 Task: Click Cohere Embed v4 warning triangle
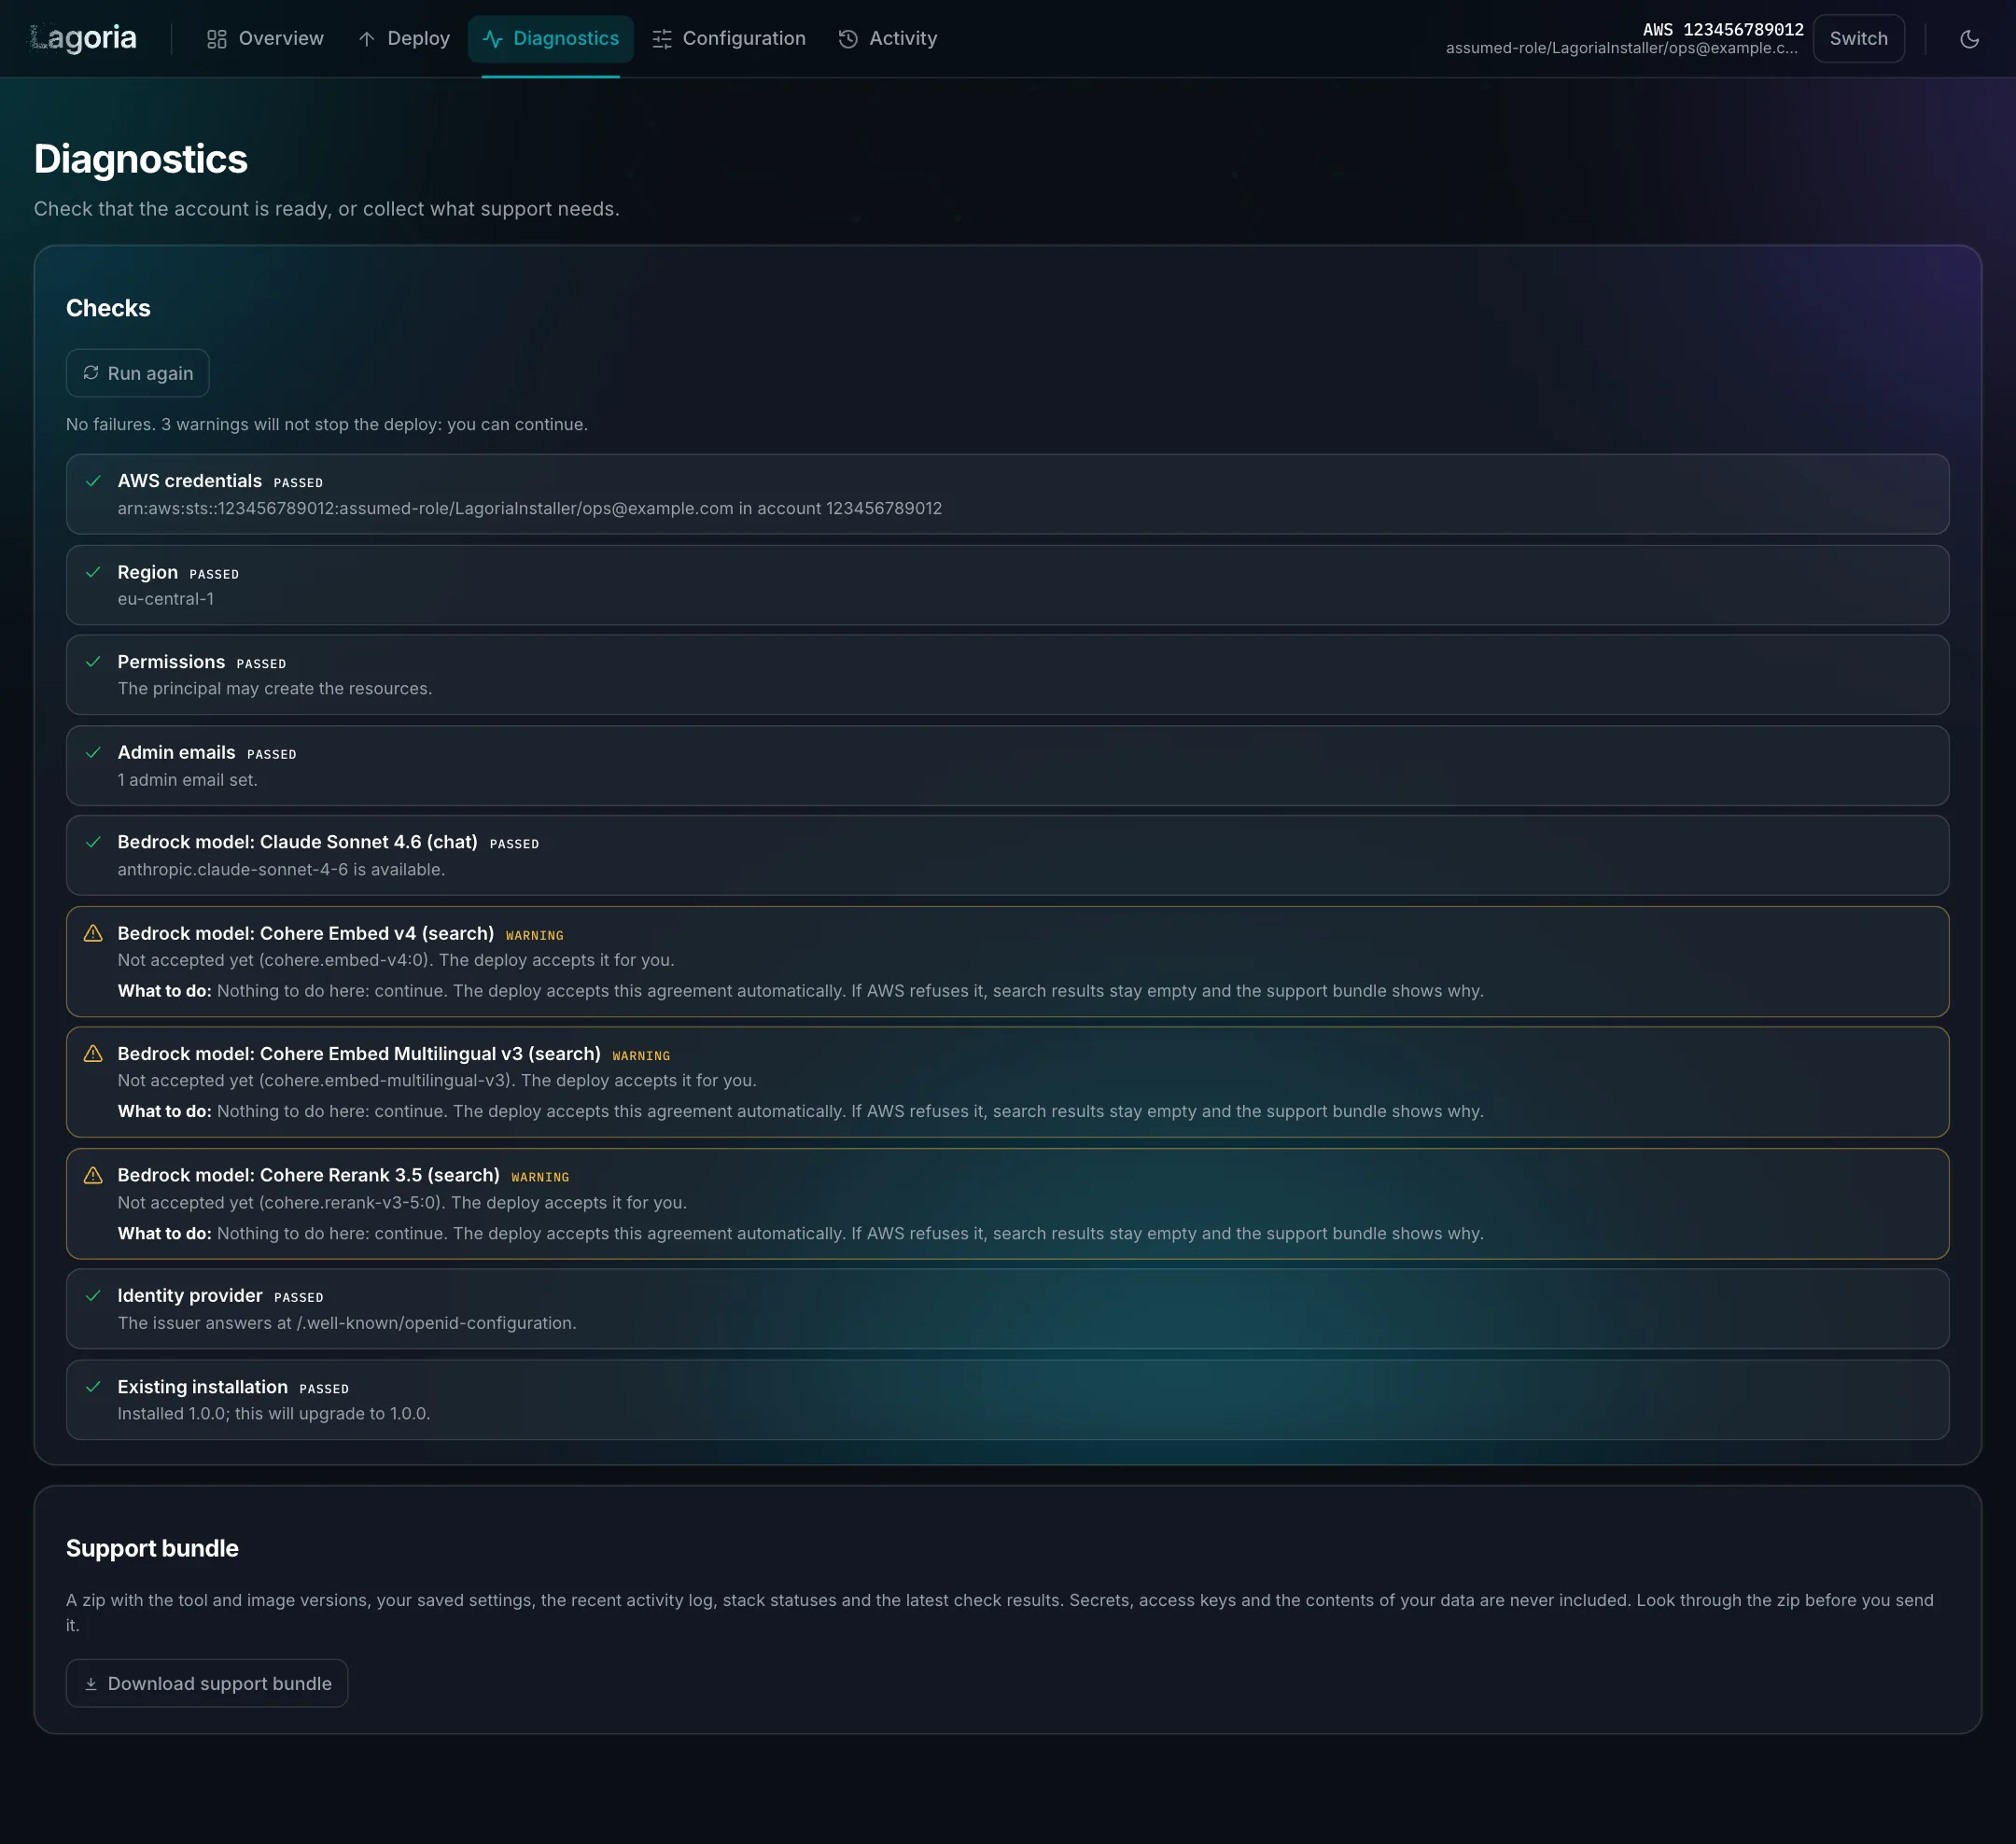tap(93, 933)
